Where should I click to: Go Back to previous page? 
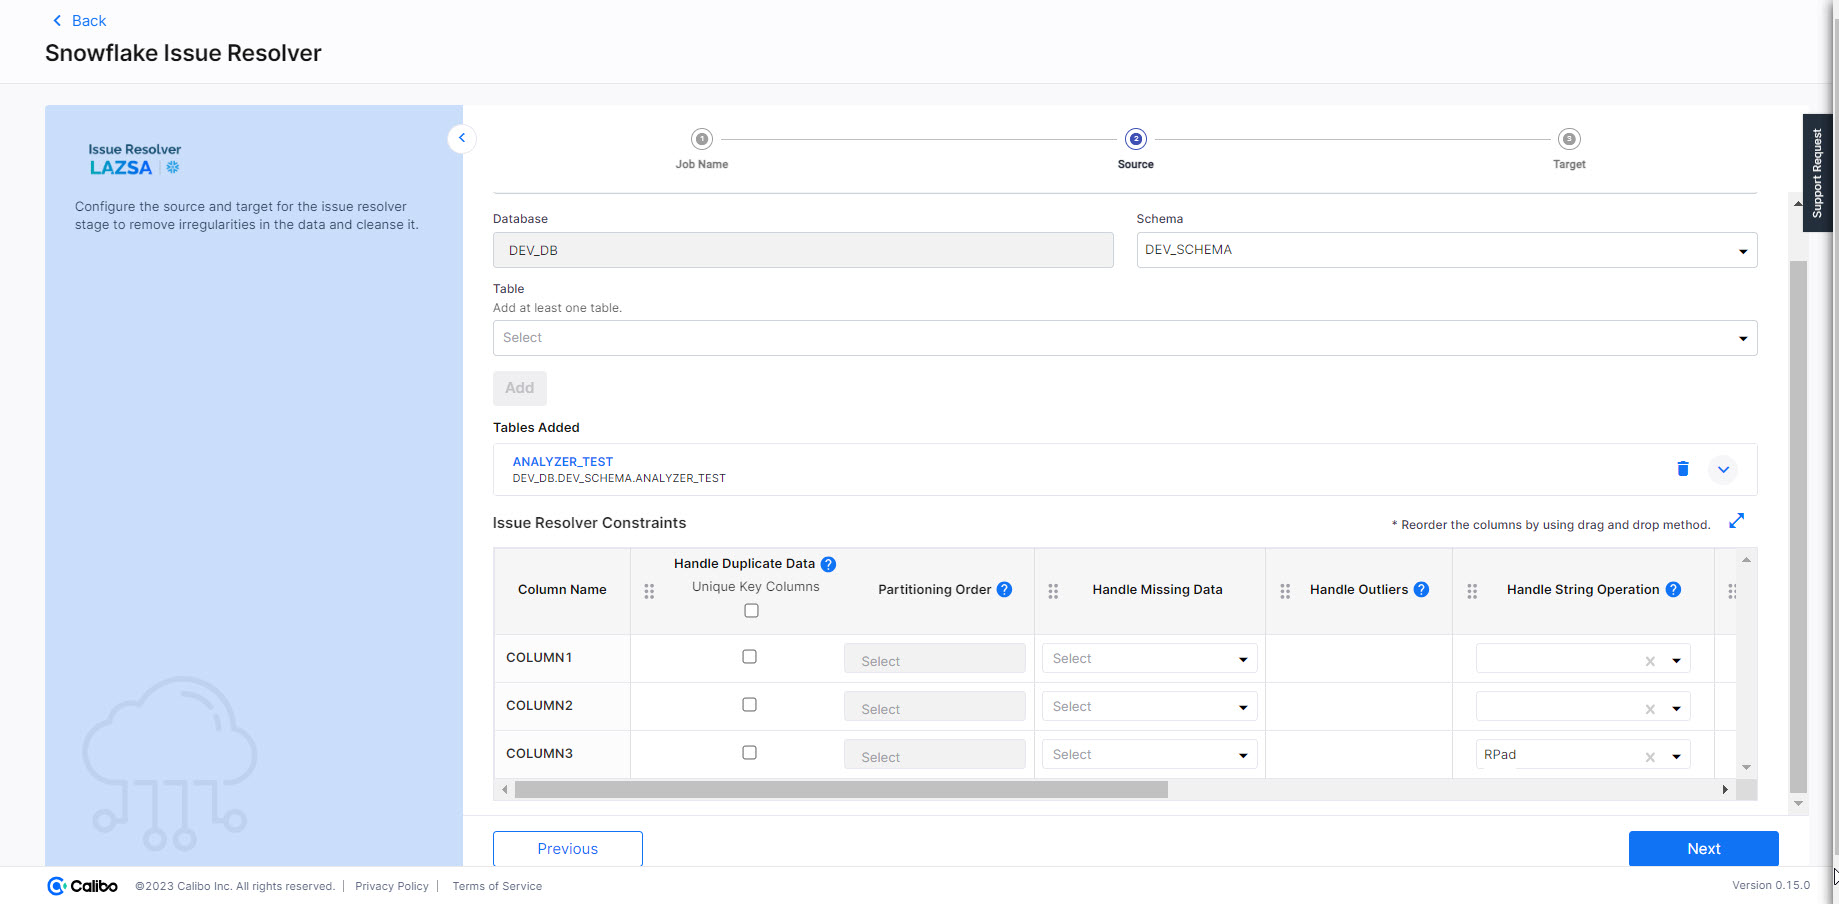79,20
